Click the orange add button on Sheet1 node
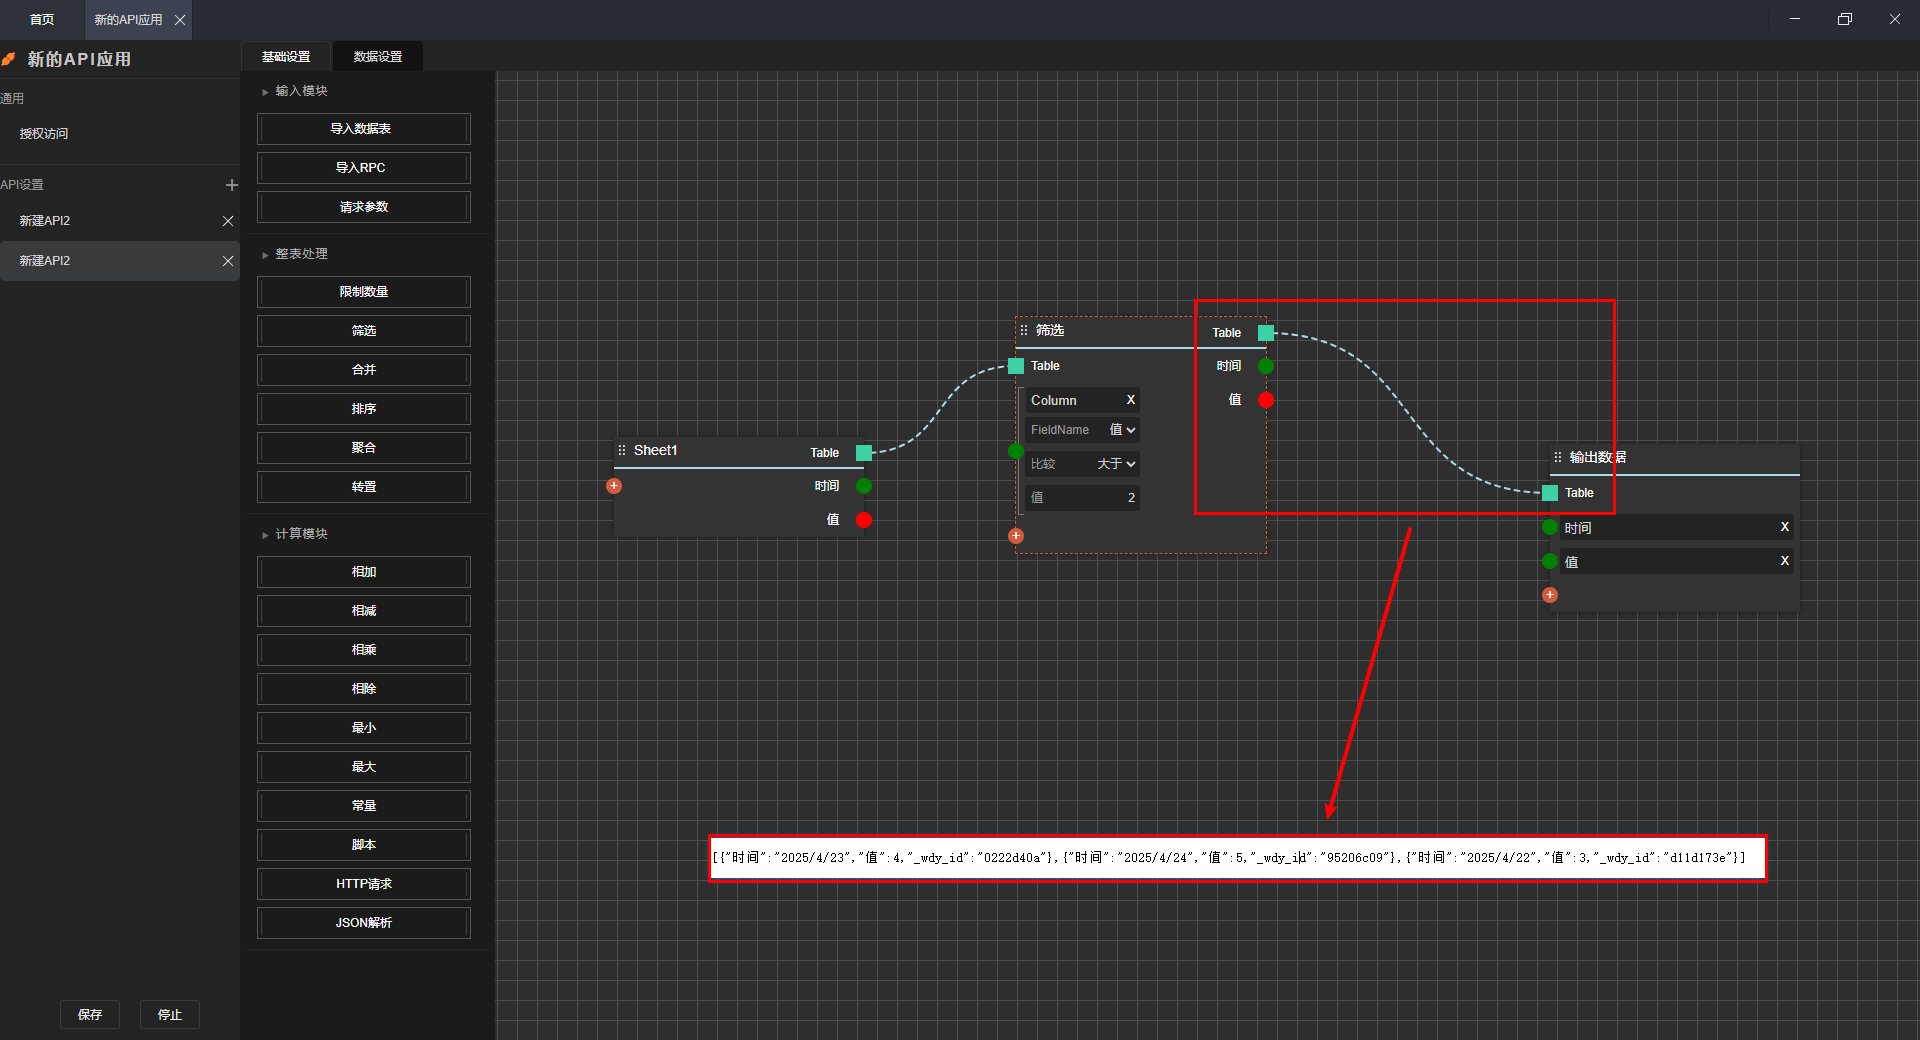The image size is (1920, 1040). (614, 486)
